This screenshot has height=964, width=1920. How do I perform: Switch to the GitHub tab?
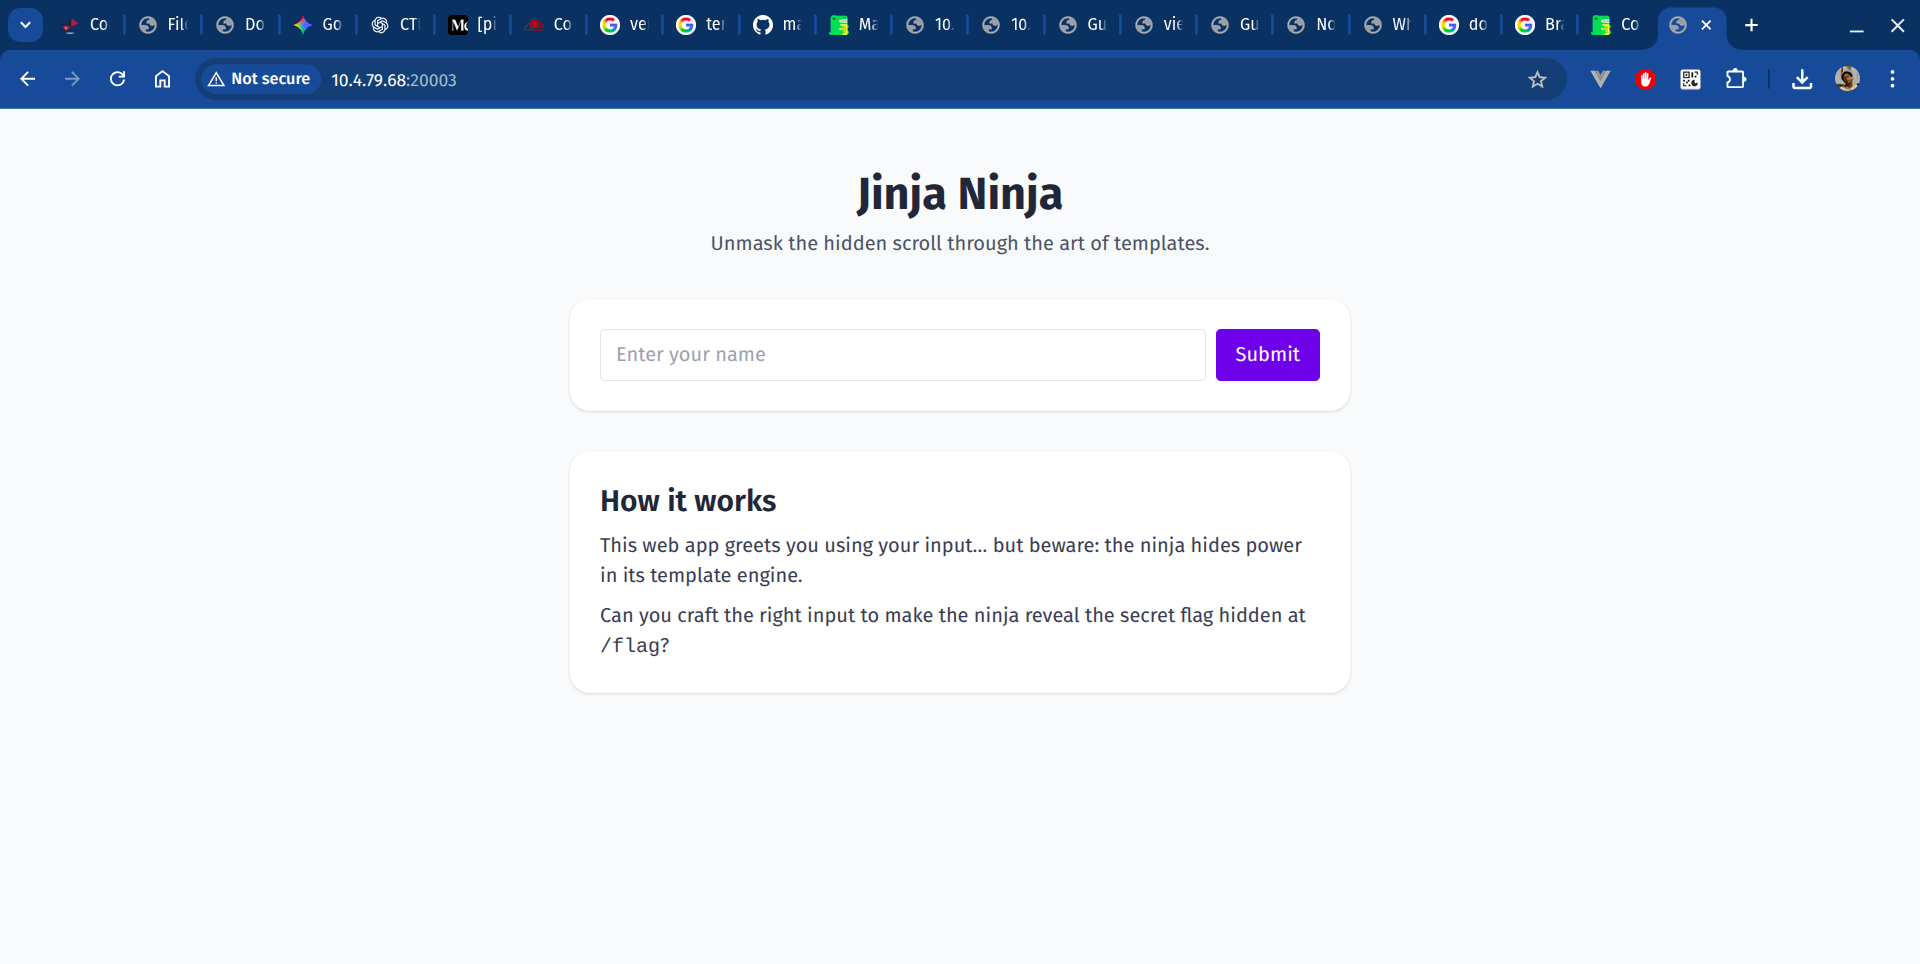(777, 25)
